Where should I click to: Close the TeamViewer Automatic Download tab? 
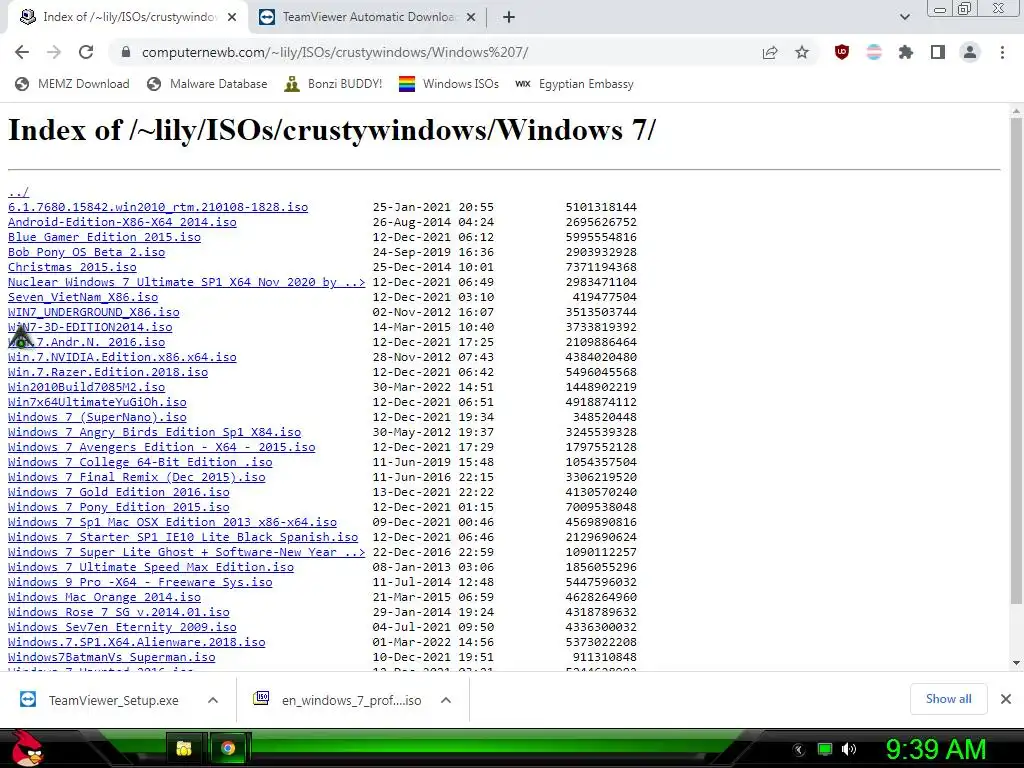pyautogui.click(x=470, y=18)
